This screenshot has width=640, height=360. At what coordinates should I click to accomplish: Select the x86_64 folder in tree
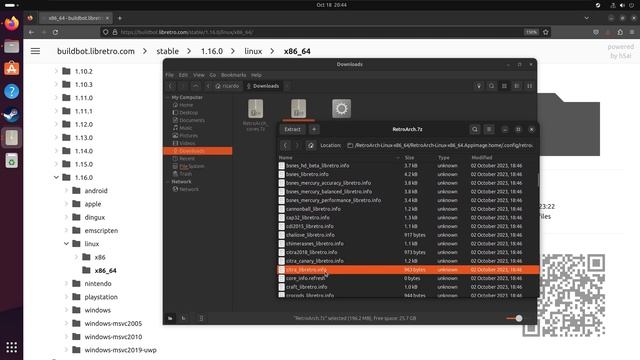click(105, 270)
